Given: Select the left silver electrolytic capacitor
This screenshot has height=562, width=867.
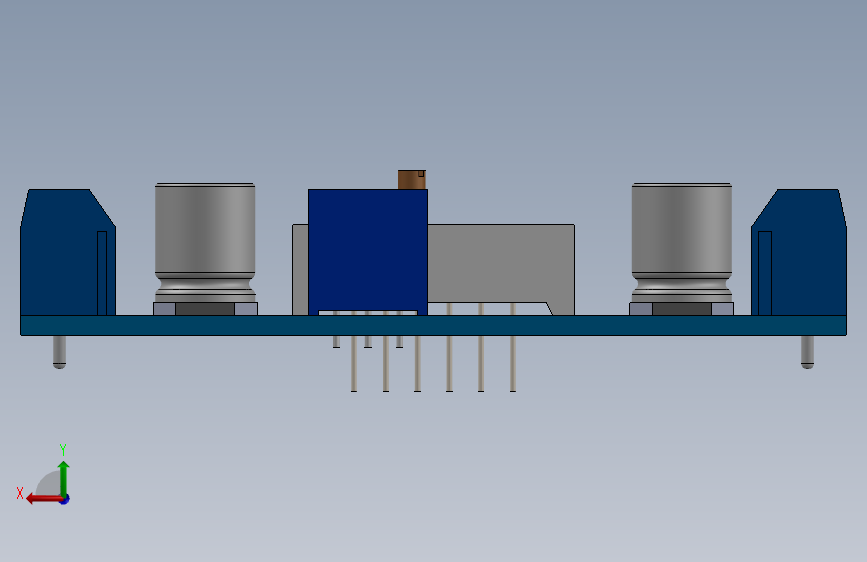Looking at the screenshot, I should pyautogui.click(x=205, y=242).
